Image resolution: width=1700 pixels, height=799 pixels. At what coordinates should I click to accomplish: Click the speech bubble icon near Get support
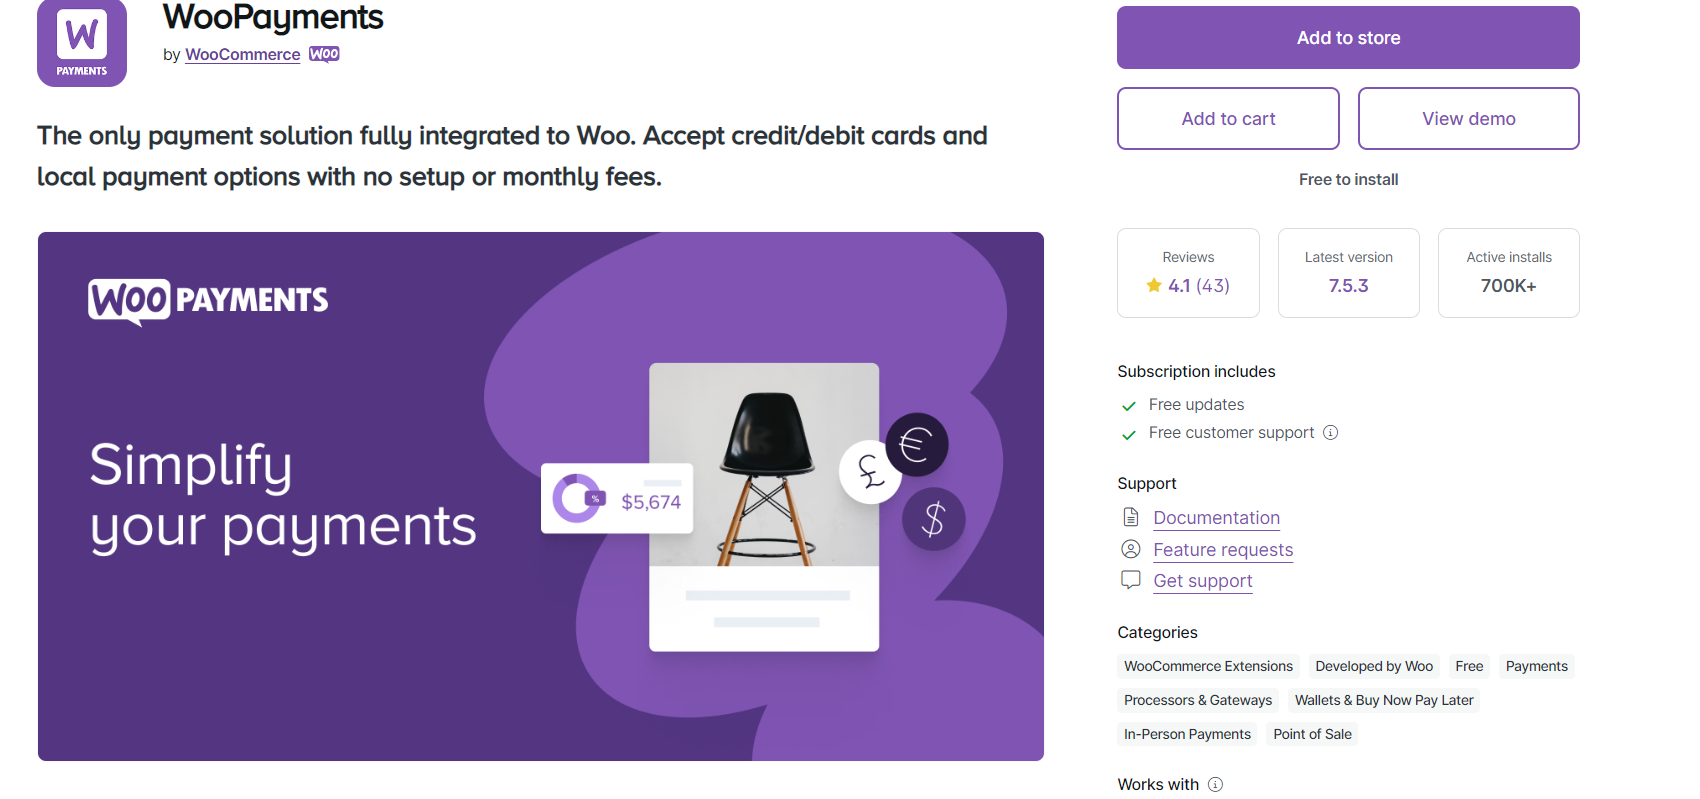[1131, 579]
